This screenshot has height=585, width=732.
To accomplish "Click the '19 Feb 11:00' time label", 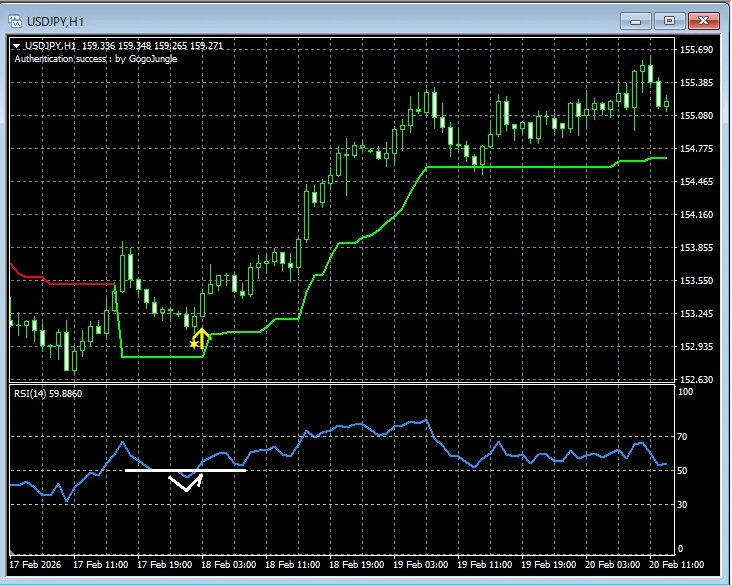I will (484, 564).
